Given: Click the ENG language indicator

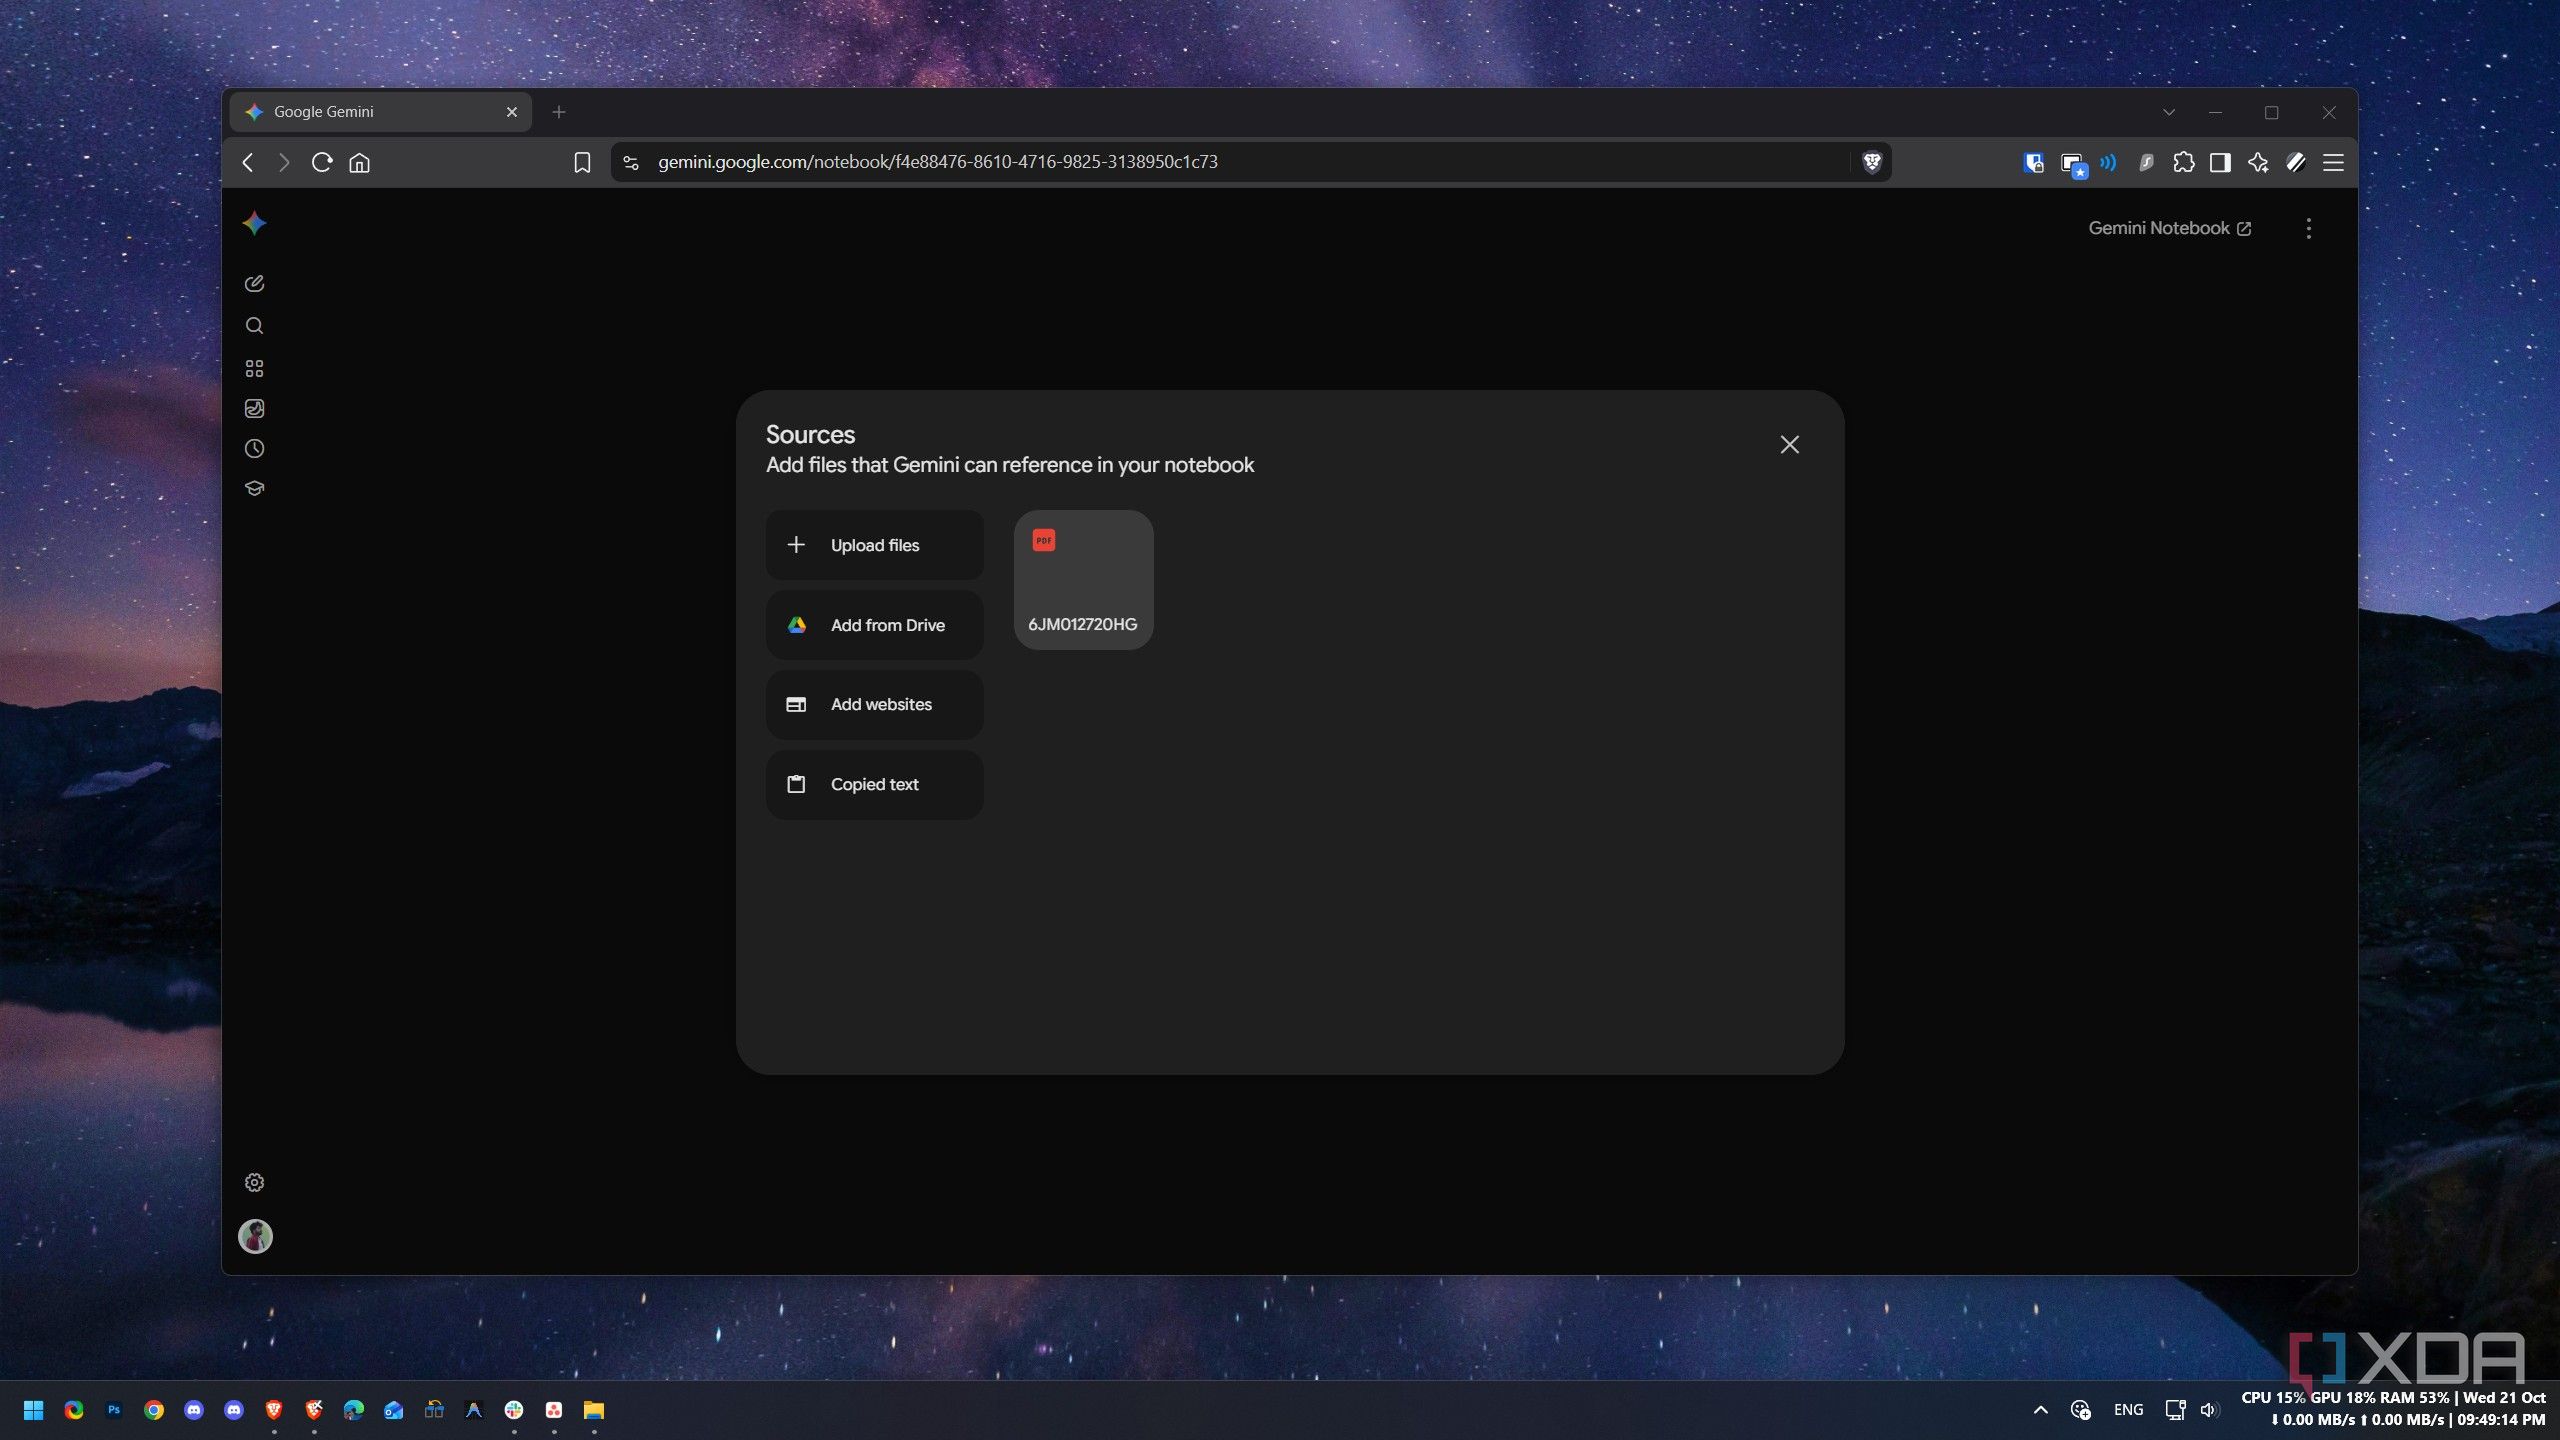Looking at the screenshot, I should [2128, 1410].
